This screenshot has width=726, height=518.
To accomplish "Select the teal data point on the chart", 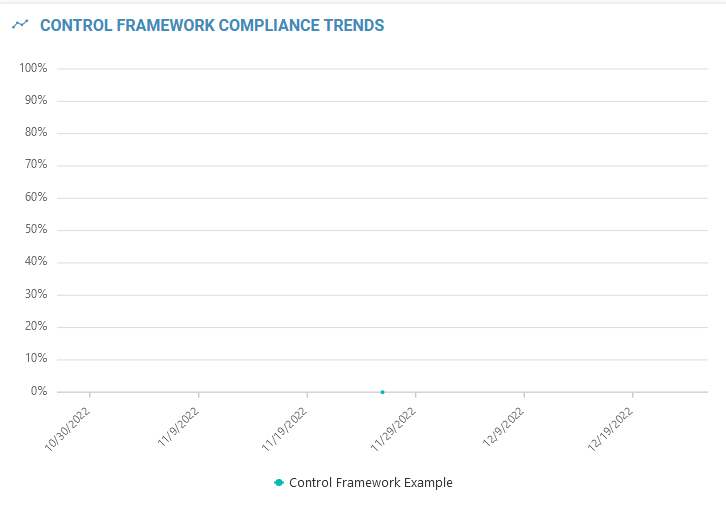I will (382, 392).
